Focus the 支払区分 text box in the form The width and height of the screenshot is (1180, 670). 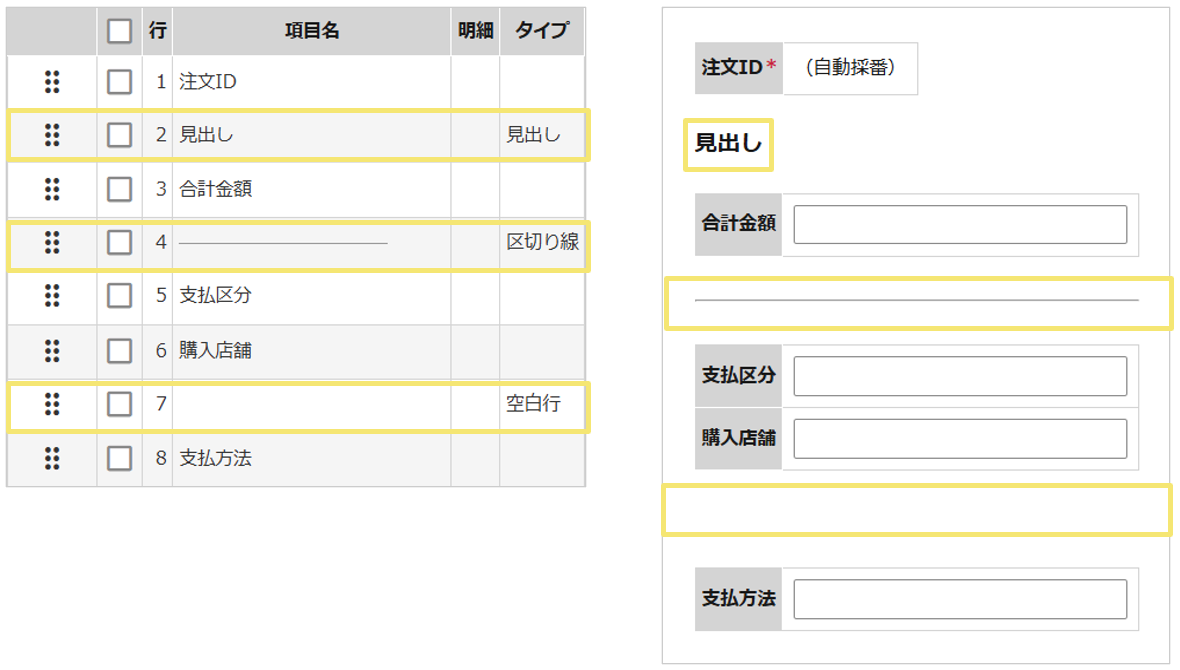(960, 376)
